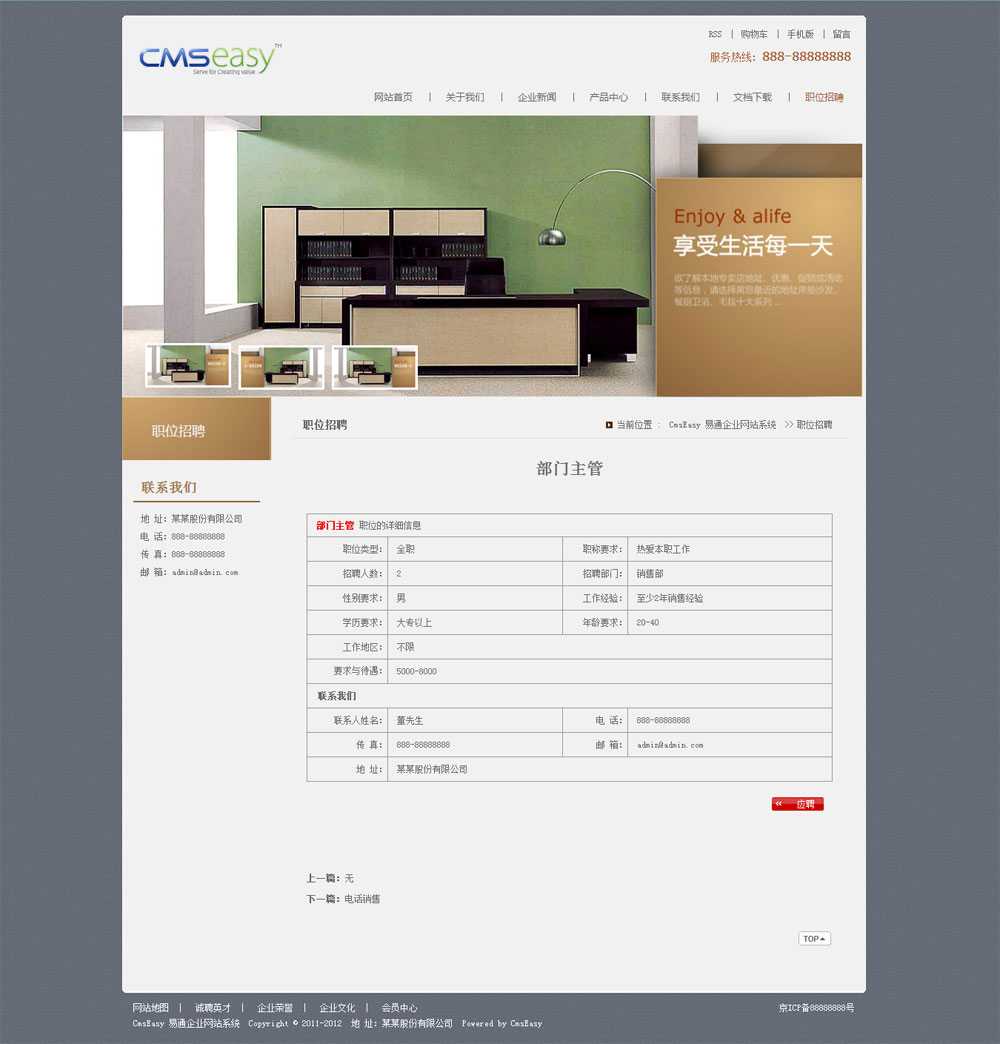Click 企业文化 in footer
The height and width of the screenshot is (1044, 1000).
tap(337, 1007)
